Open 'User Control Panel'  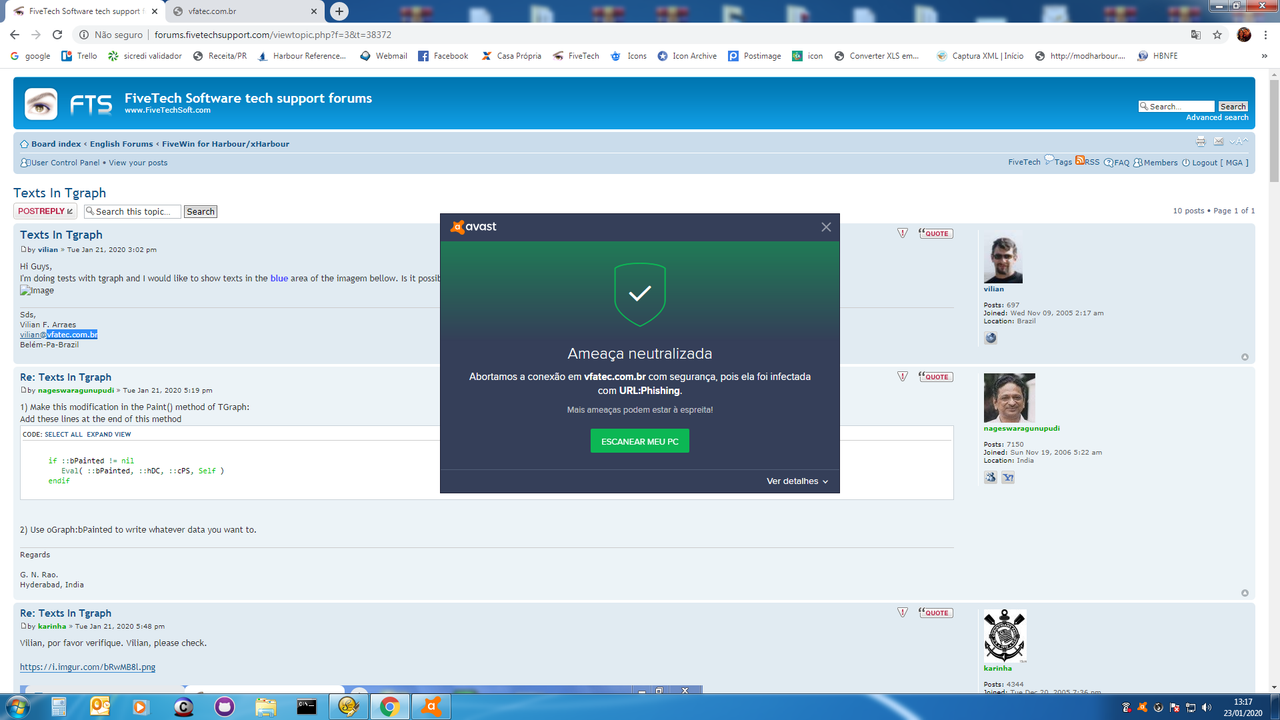click(x=65, y=163)
